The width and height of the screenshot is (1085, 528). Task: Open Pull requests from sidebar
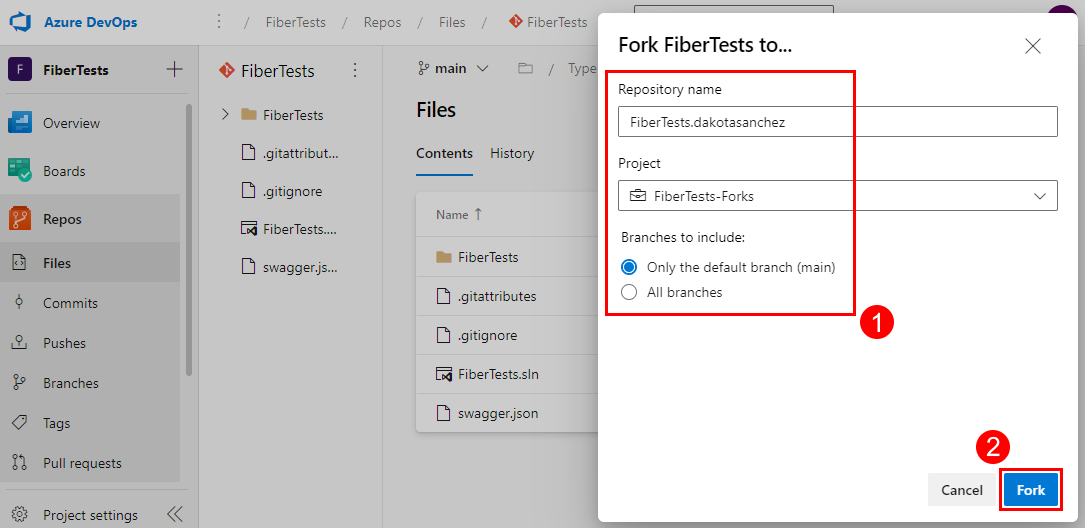click(x=81, y=463)
